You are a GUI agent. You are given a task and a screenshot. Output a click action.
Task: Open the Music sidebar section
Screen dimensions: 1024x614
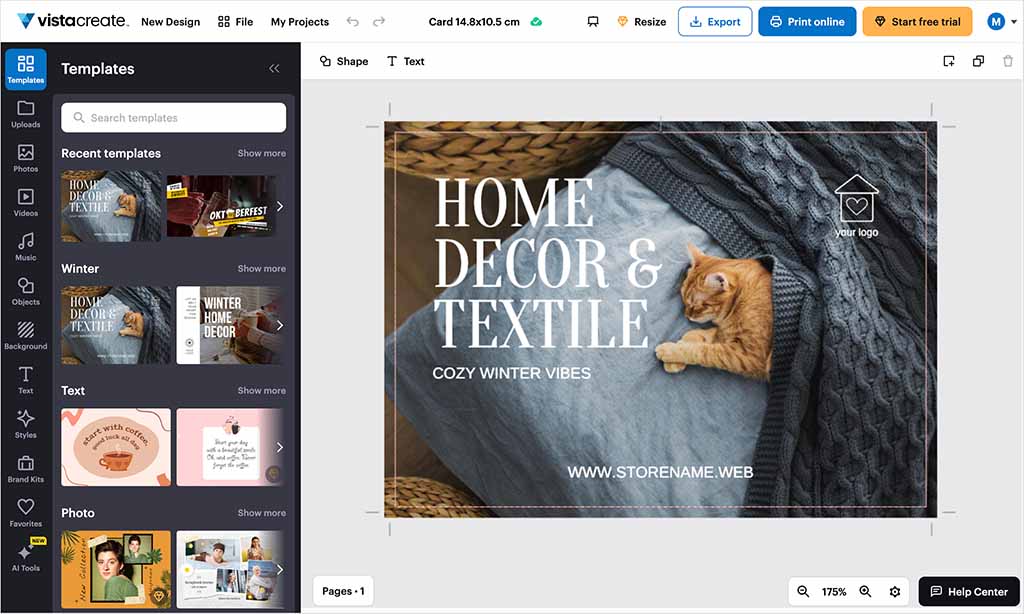(26, 246)
